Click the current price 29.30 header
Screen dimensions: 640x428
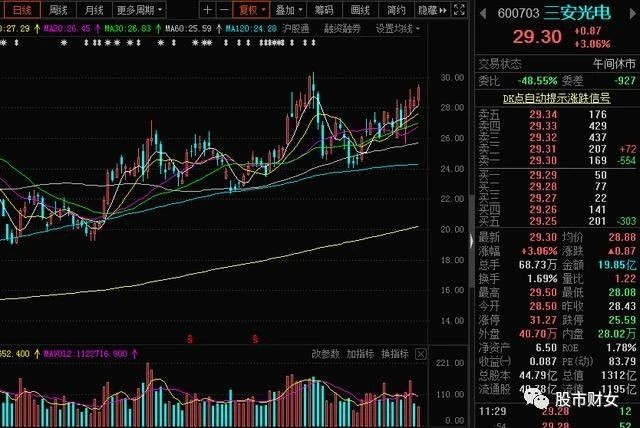[537, 37]
